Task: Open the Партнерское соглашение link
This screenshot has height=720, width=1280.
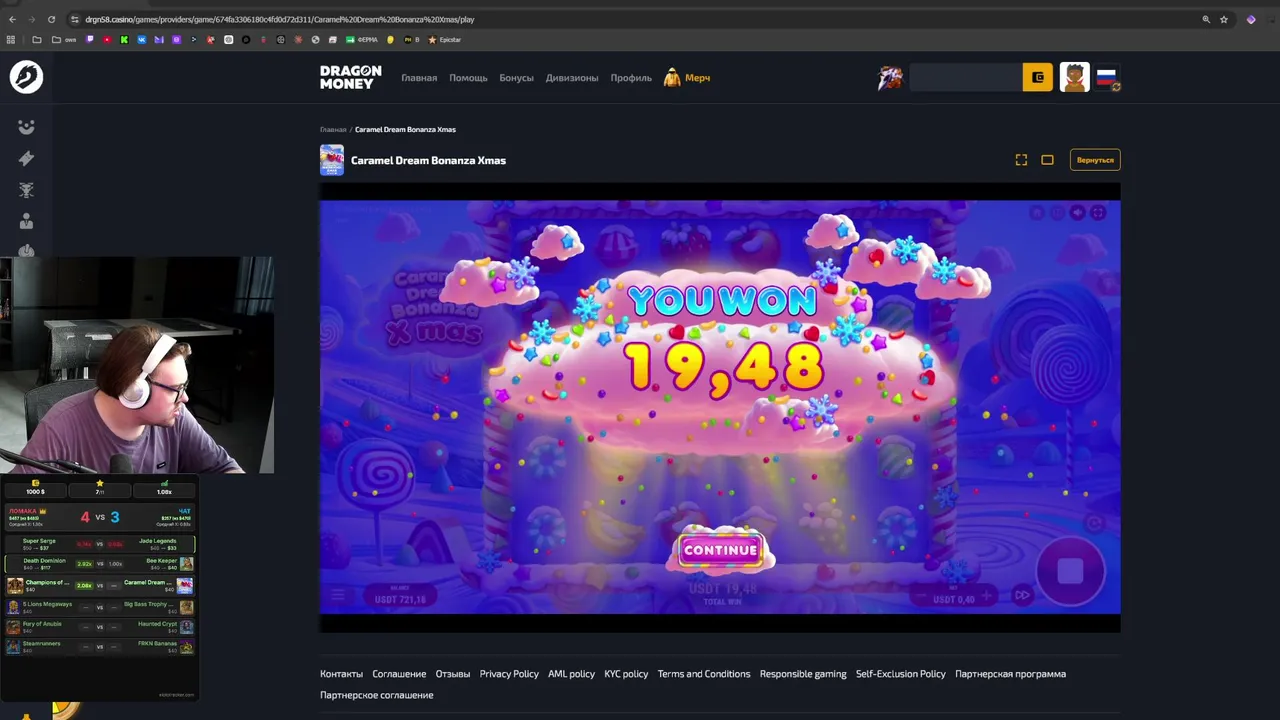Action: (377, 695)
